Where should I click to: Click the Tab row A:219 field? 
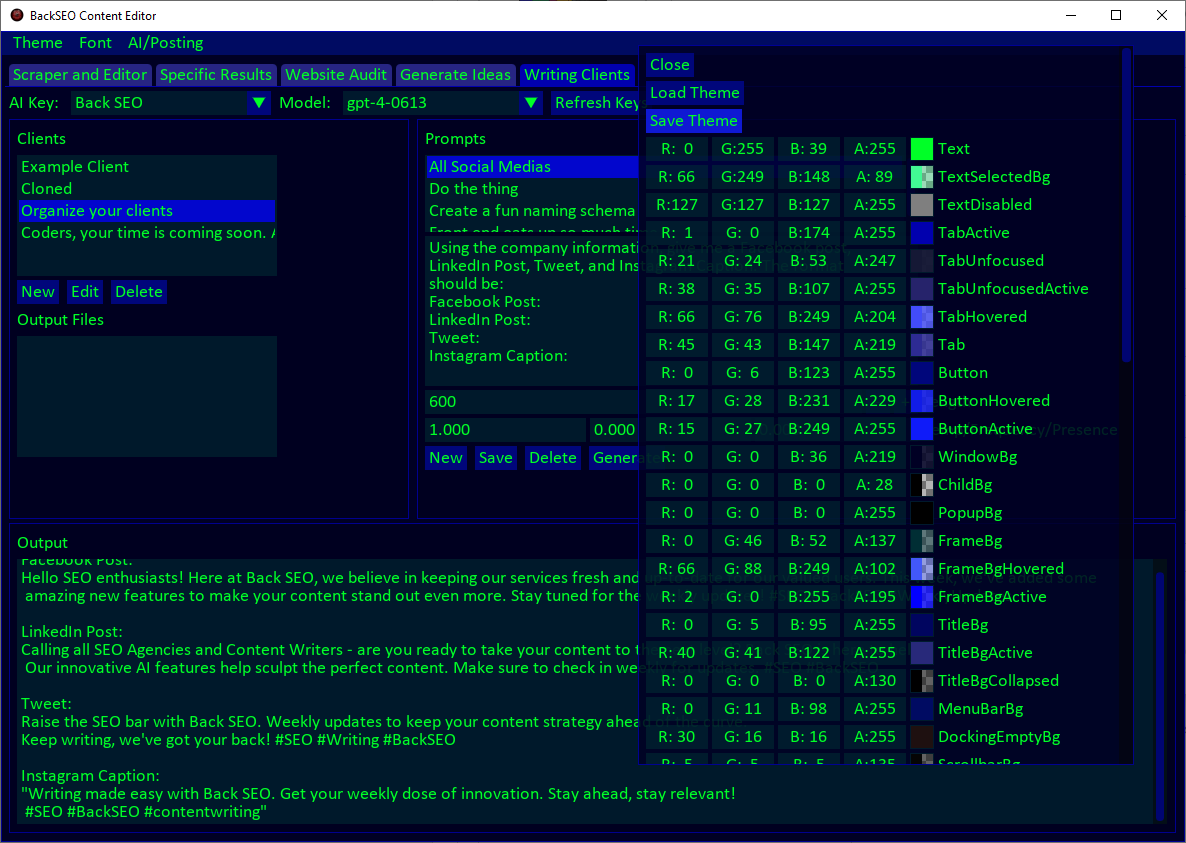click(874, 345)
